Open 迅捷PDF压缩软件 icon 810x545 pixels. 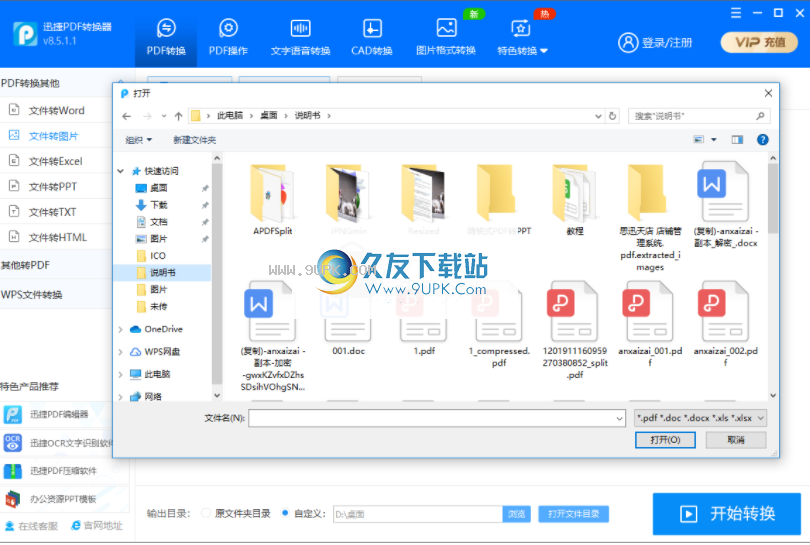coord(13,471)
